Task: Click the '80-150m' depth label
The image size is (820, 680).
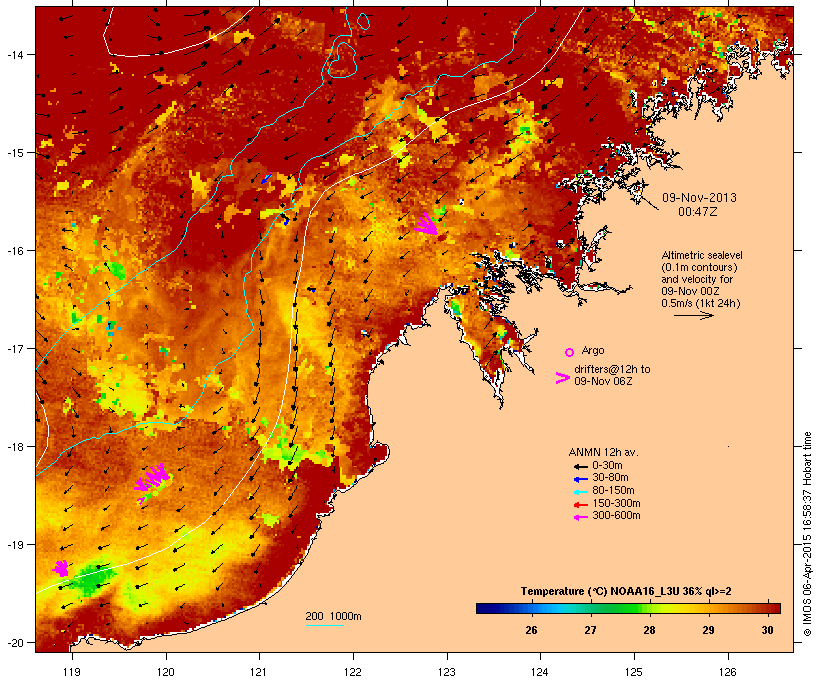Action: click(613, 491)
